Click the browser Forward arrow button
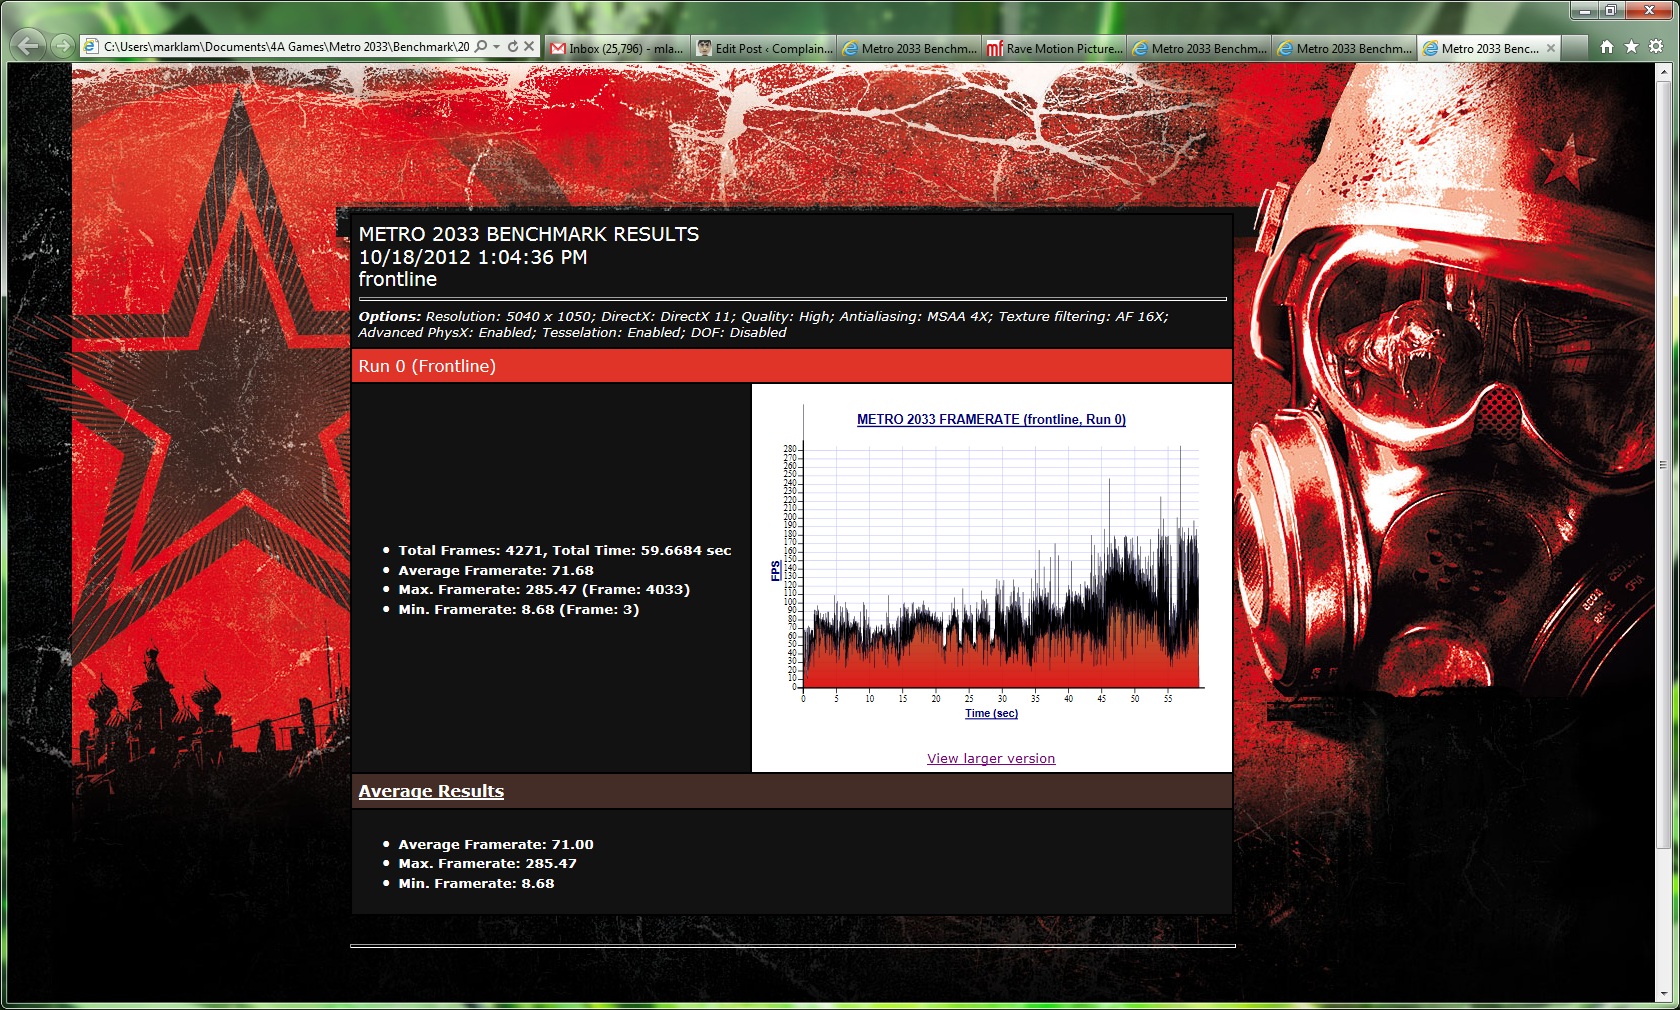 pyautogui.click(x=62, y=46)
